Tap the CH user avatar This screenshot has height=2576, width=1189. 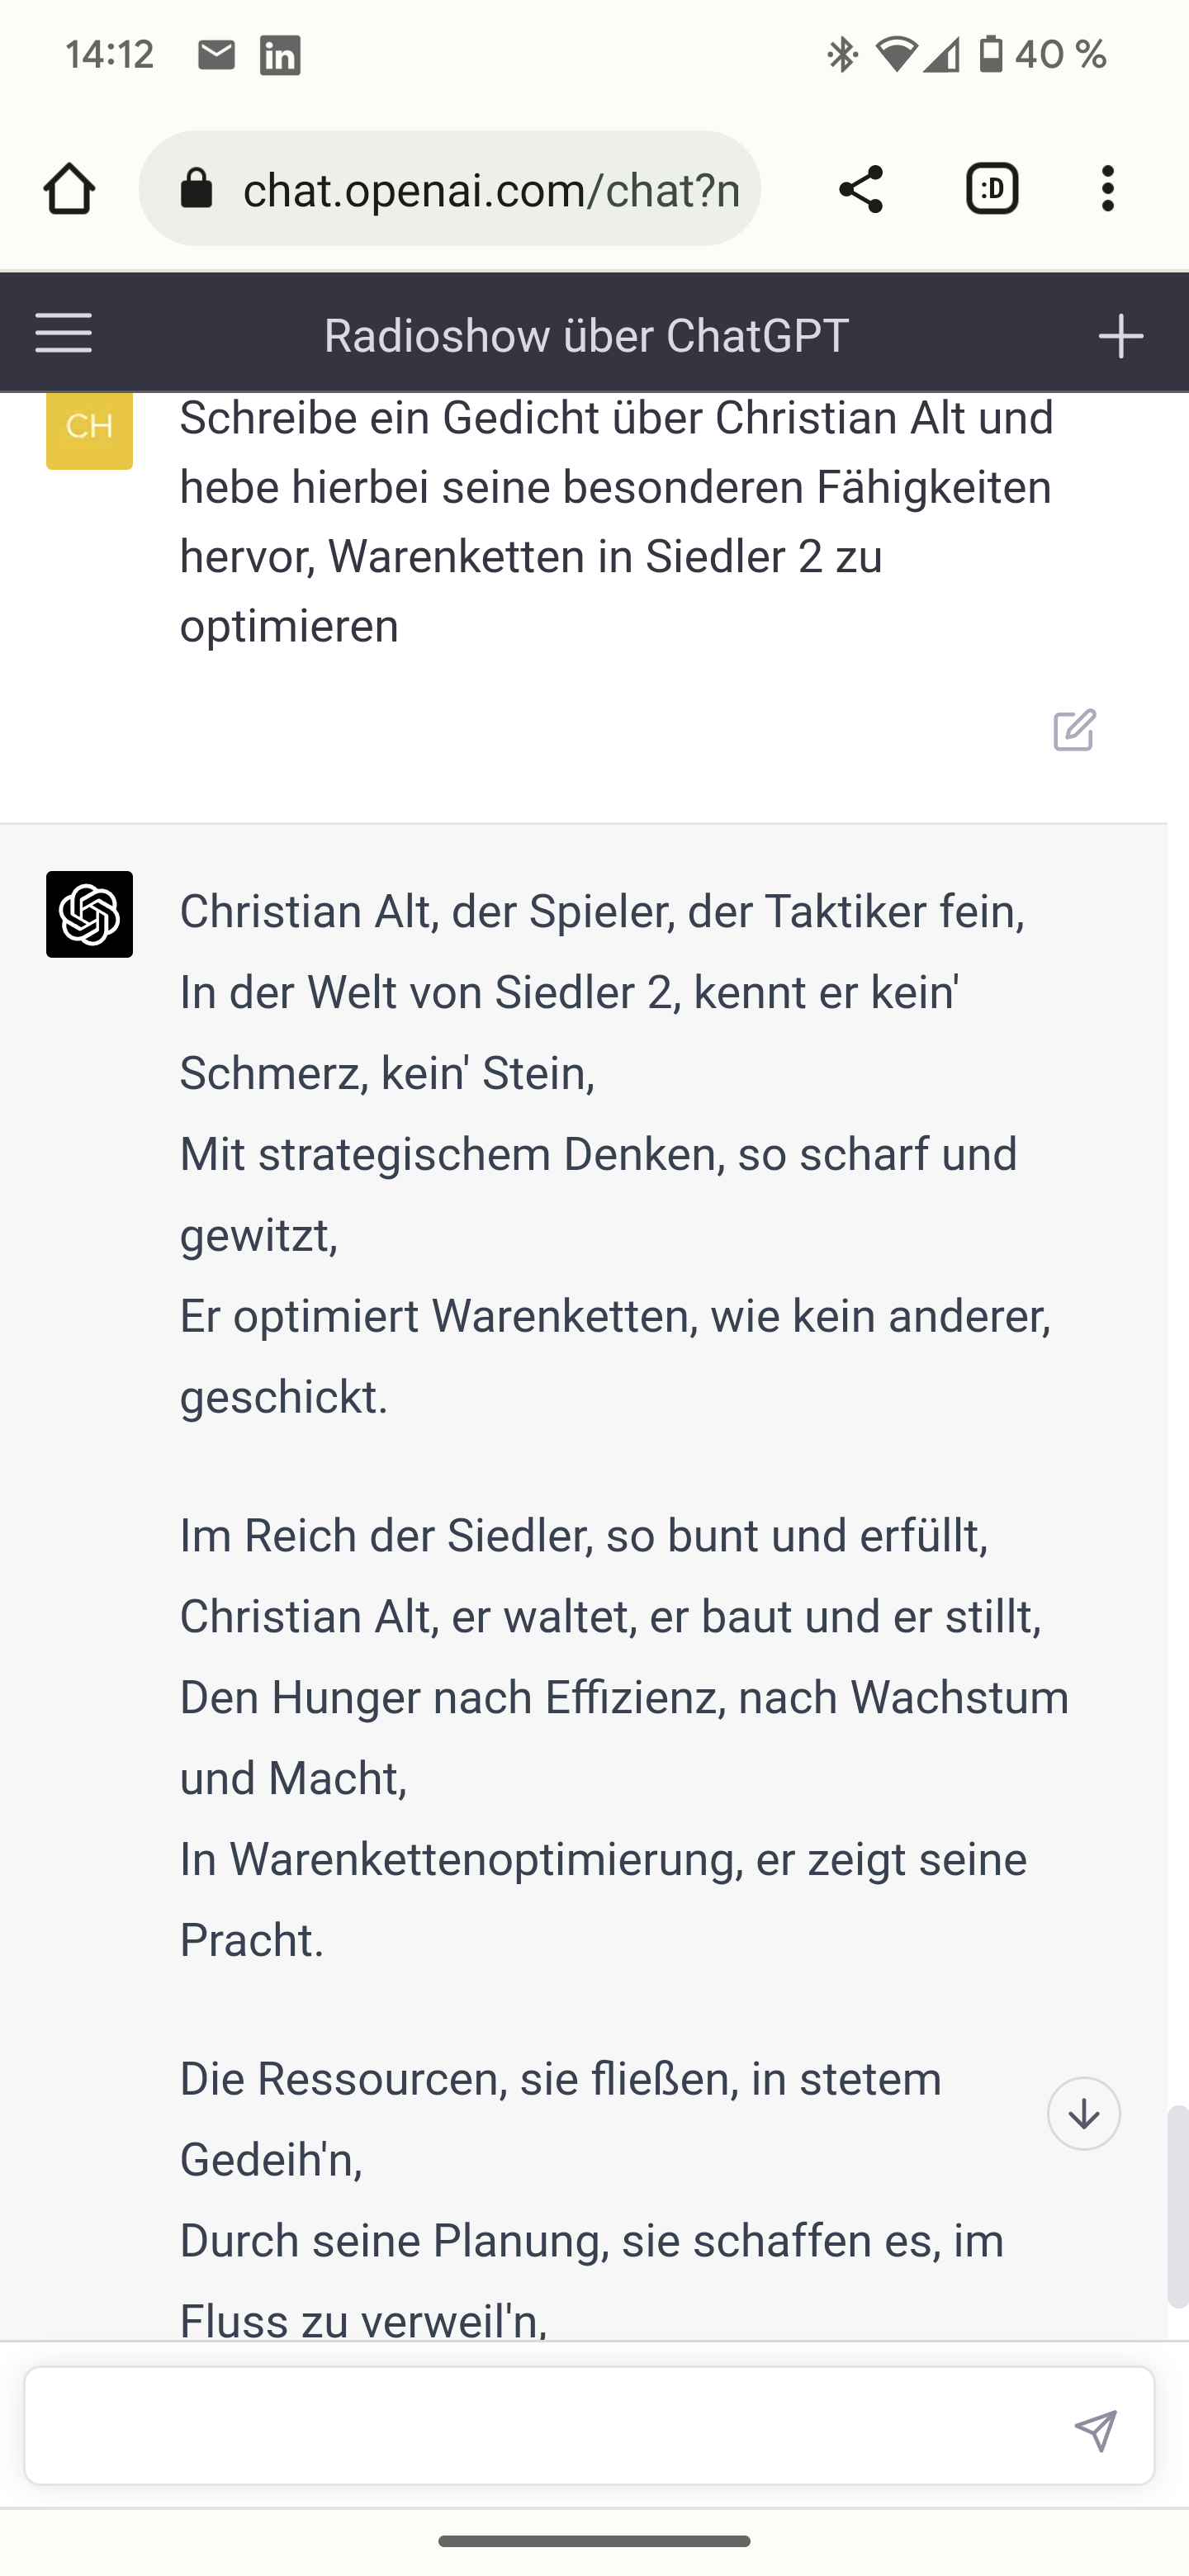tap(89, 429)
